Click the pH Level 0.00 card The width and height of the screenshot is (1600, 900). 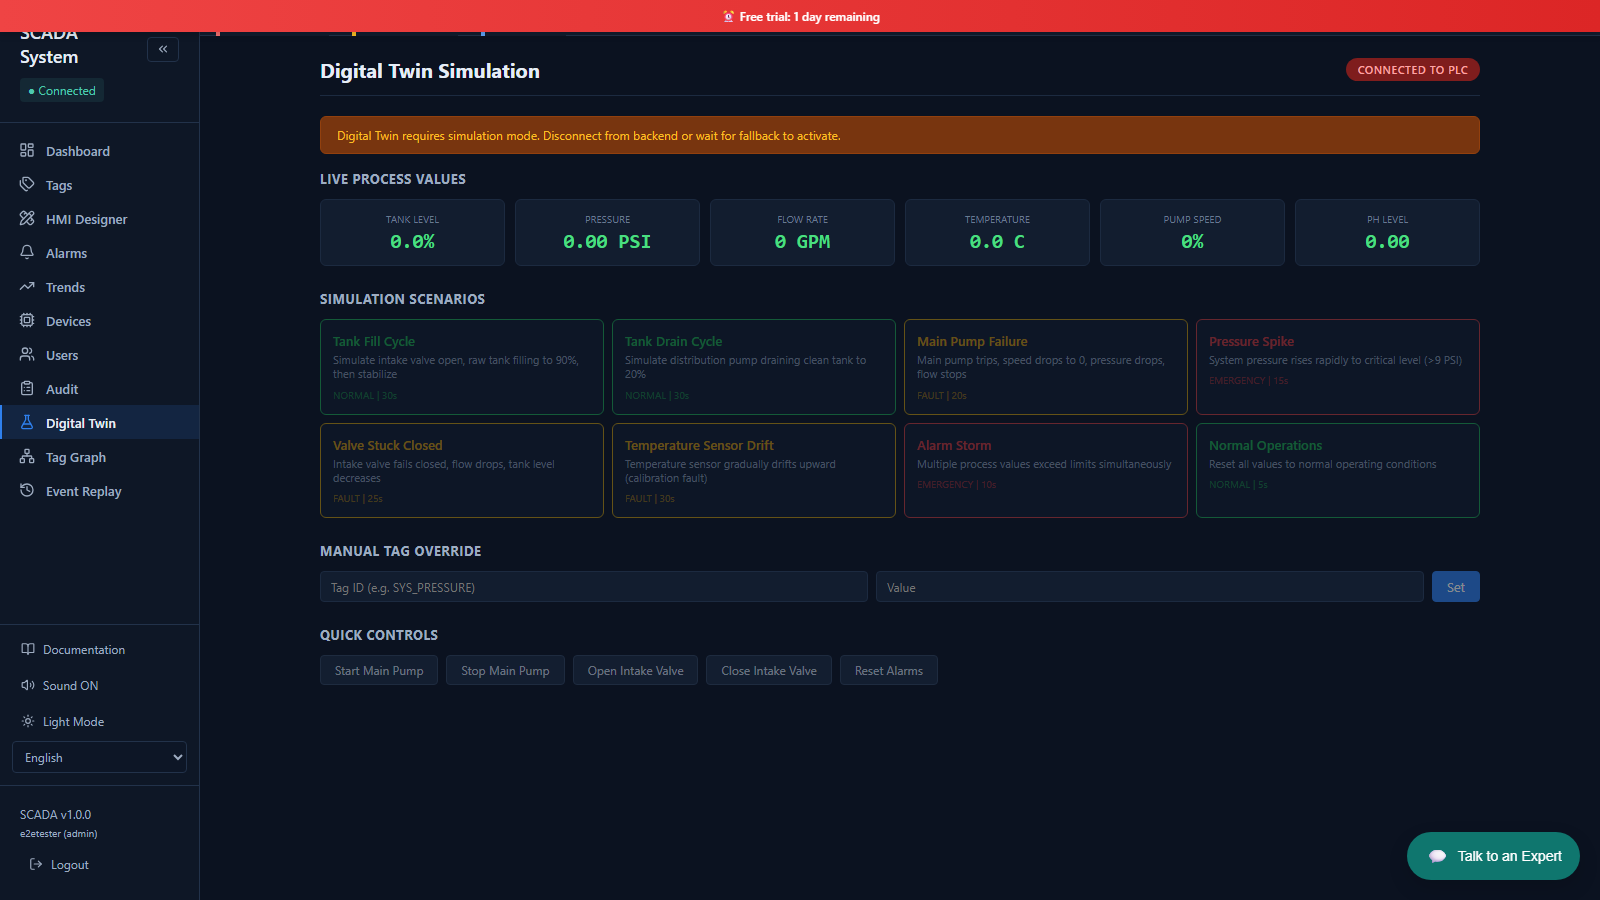click(1387, 232)
